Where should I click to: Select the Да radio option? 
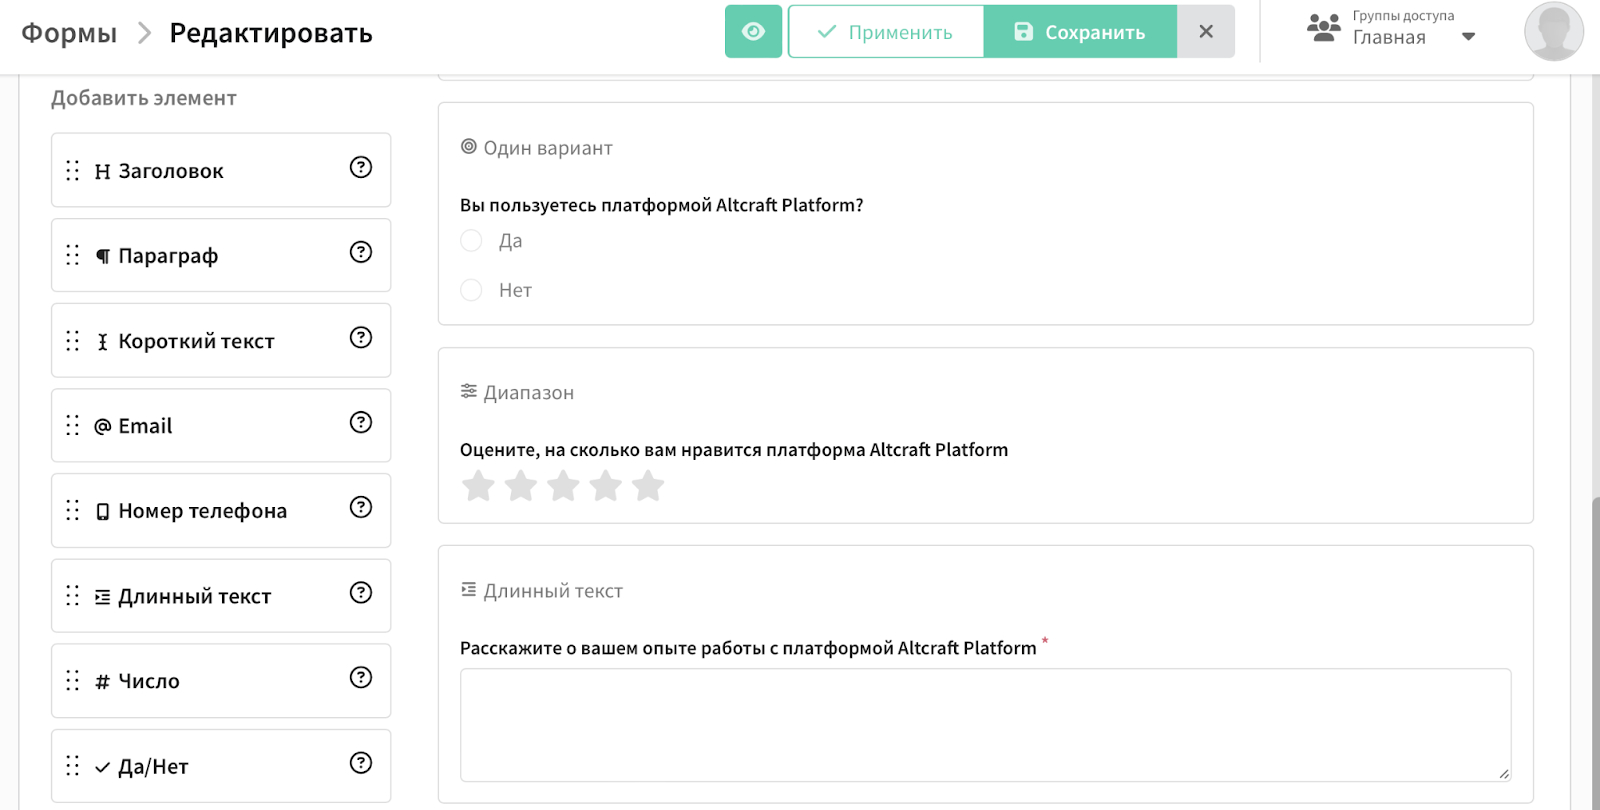(x=471, y=241)
